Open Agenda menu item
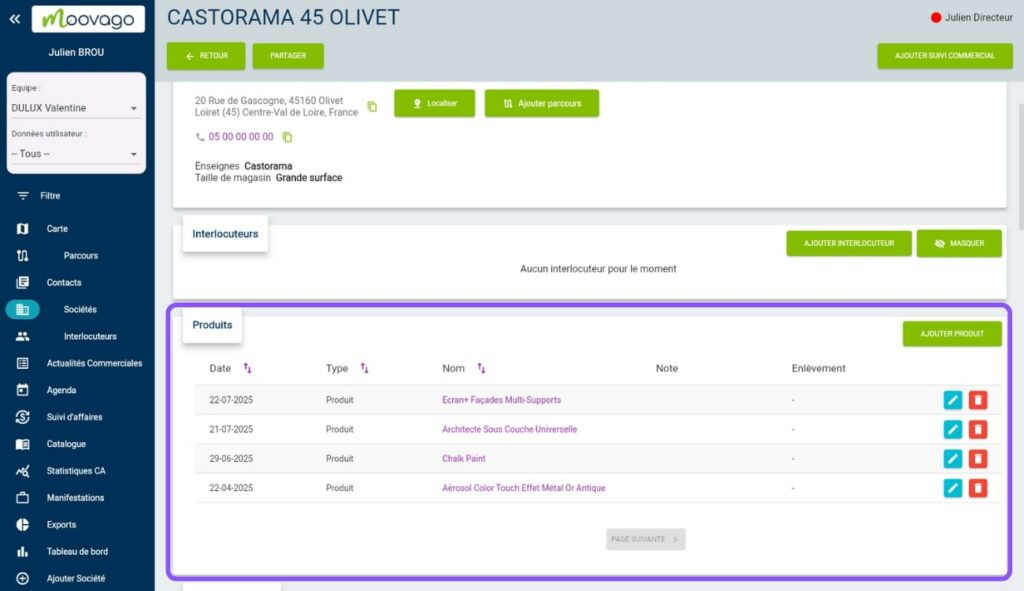 61,390
